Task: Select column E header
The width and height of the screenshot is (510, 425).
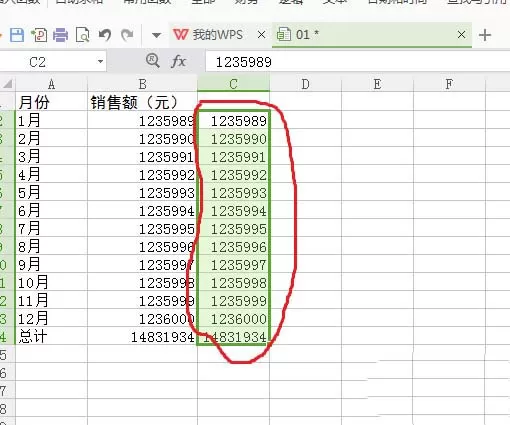Action: 377,84
